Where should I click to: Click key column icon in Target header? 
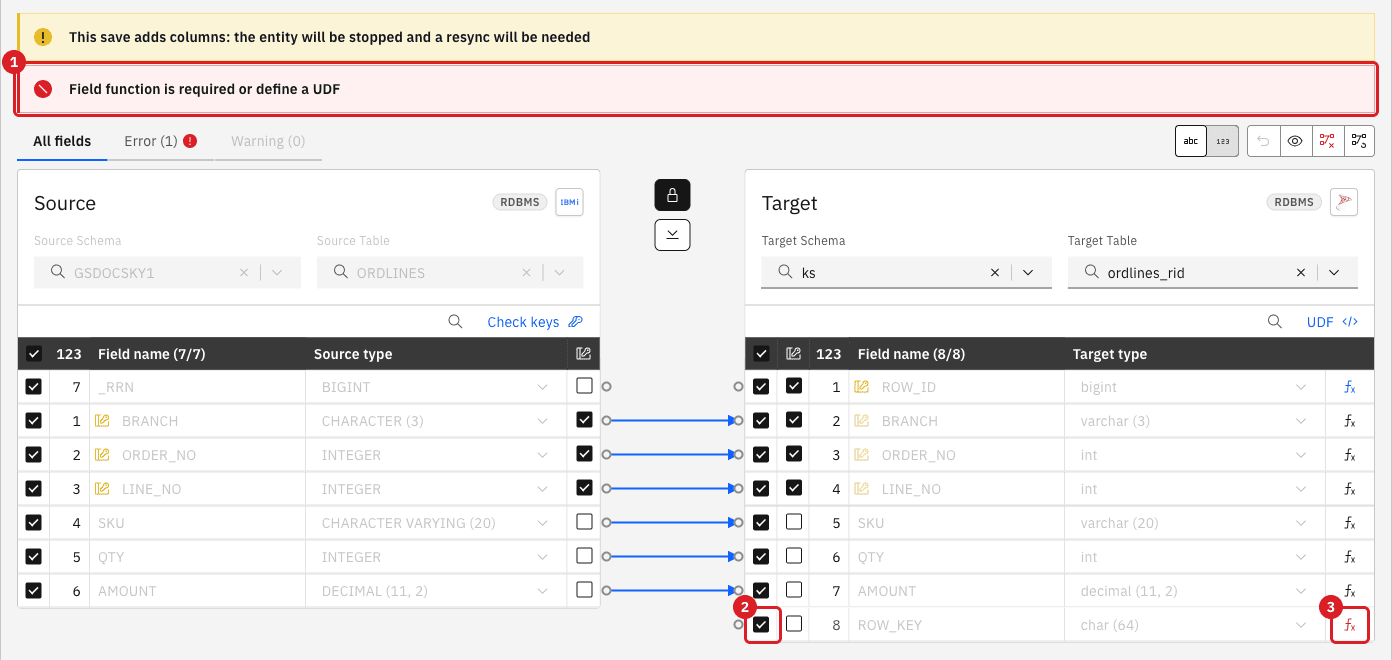(x=794, y=353)
